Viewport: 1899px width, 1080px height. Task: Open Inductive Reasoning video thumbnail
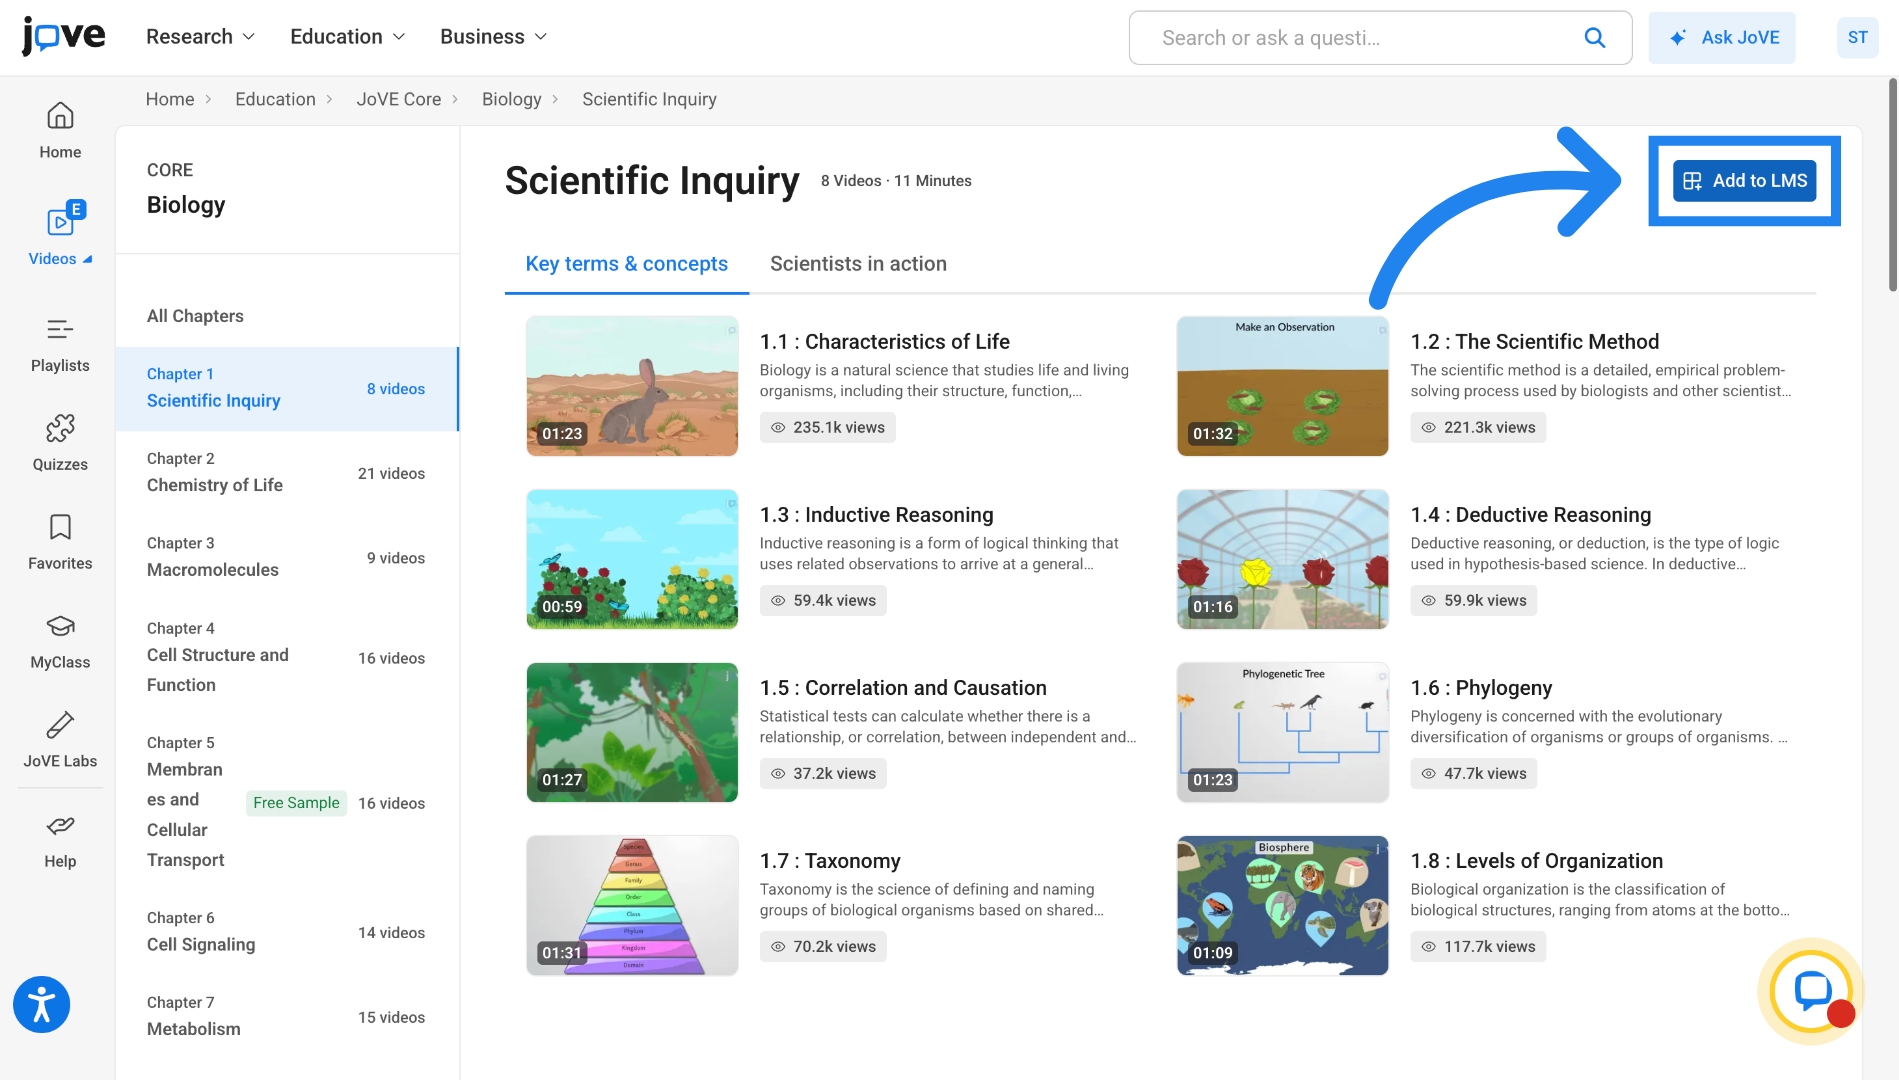(632, 559)
